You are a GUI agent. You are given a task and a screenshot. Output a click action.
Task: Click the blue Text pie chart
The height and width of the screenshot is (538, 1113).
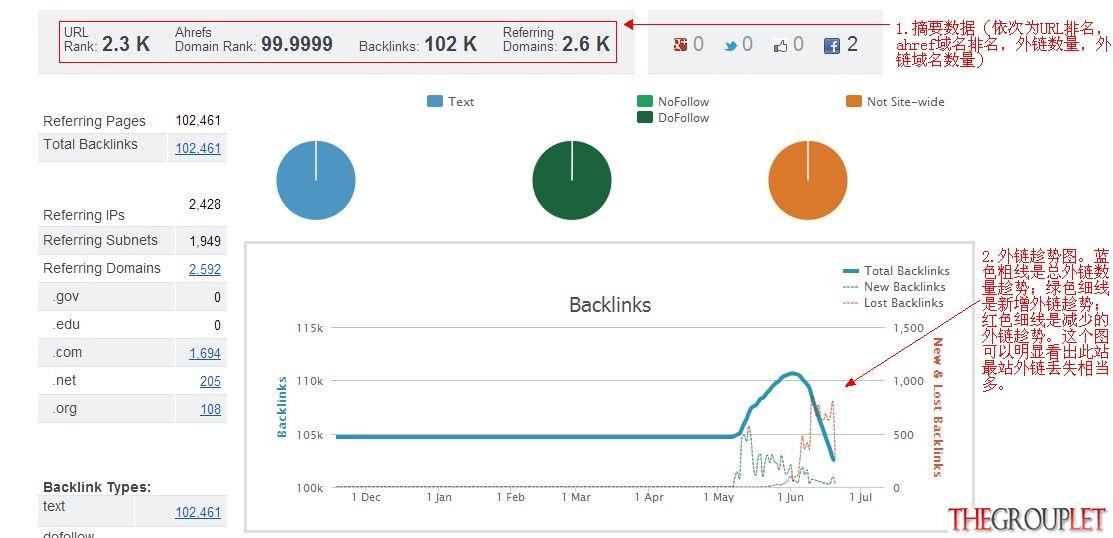316,180
